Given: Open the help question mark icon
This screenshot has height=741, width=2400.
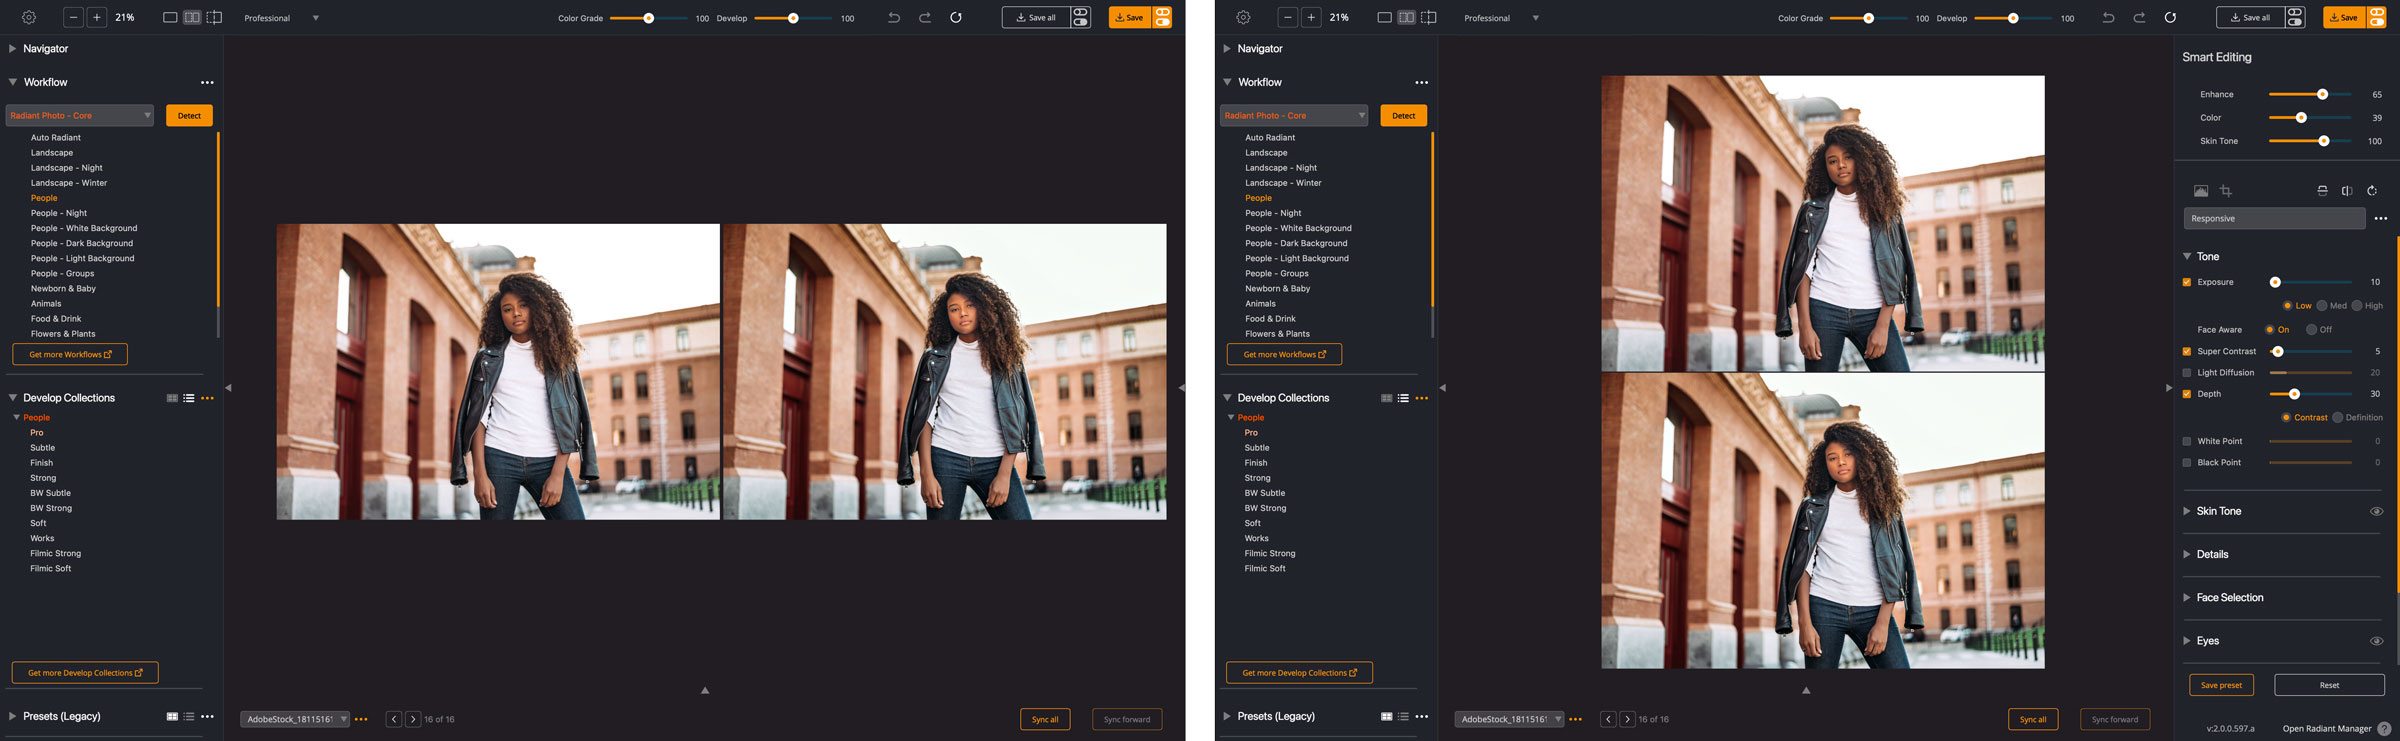Looking at the screenshot, I should pyautogui.click(x=2385, y=729).
